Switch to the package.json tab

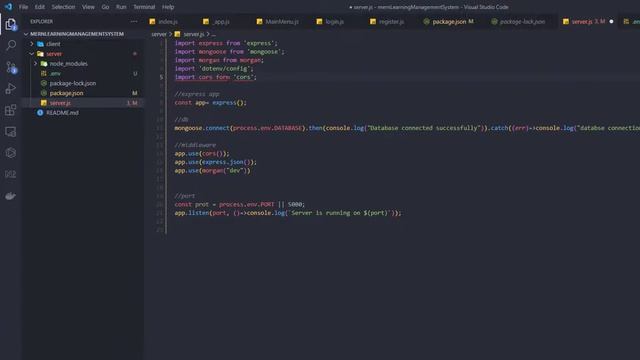(449, 22)
